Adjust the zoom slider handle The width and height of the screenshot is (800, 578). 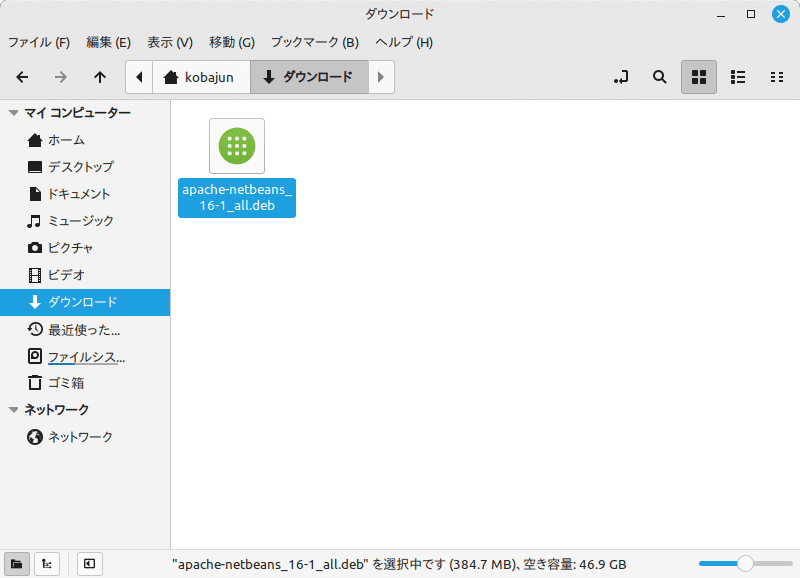pos(745,564)
